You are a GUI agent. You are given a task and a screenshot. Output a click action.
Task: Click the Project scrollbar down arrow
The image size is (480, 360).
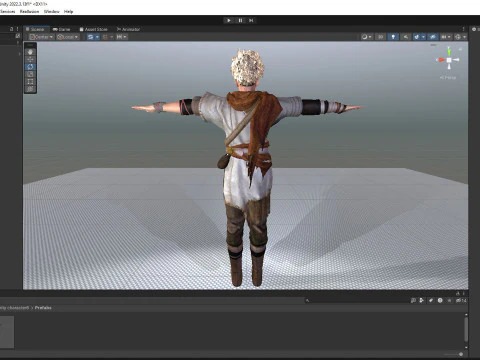point(466,348)
